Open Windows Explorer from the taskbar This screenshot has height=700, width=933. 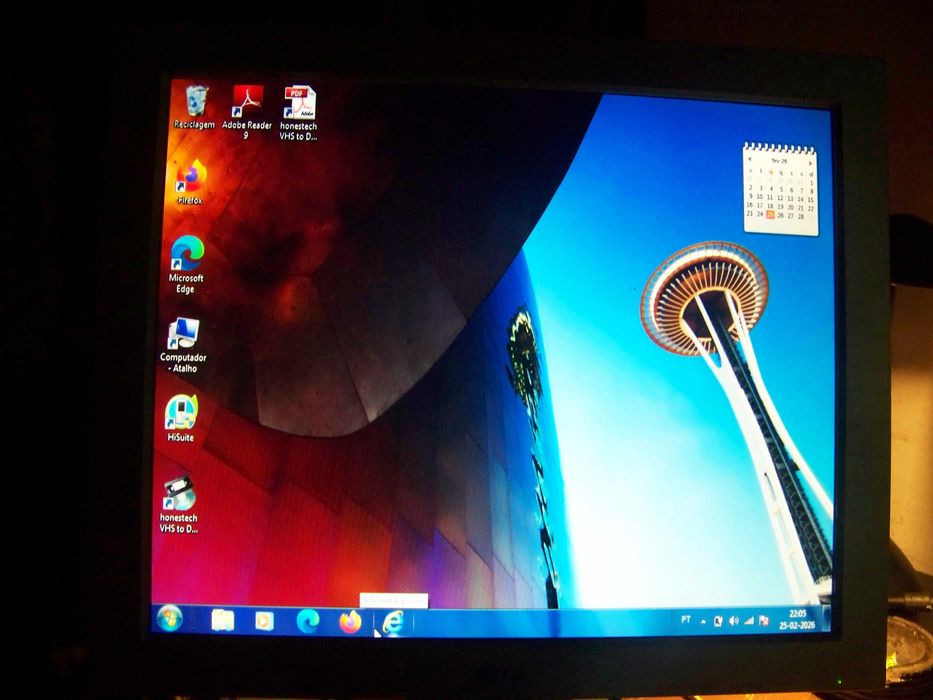click(x=223, y=620)
